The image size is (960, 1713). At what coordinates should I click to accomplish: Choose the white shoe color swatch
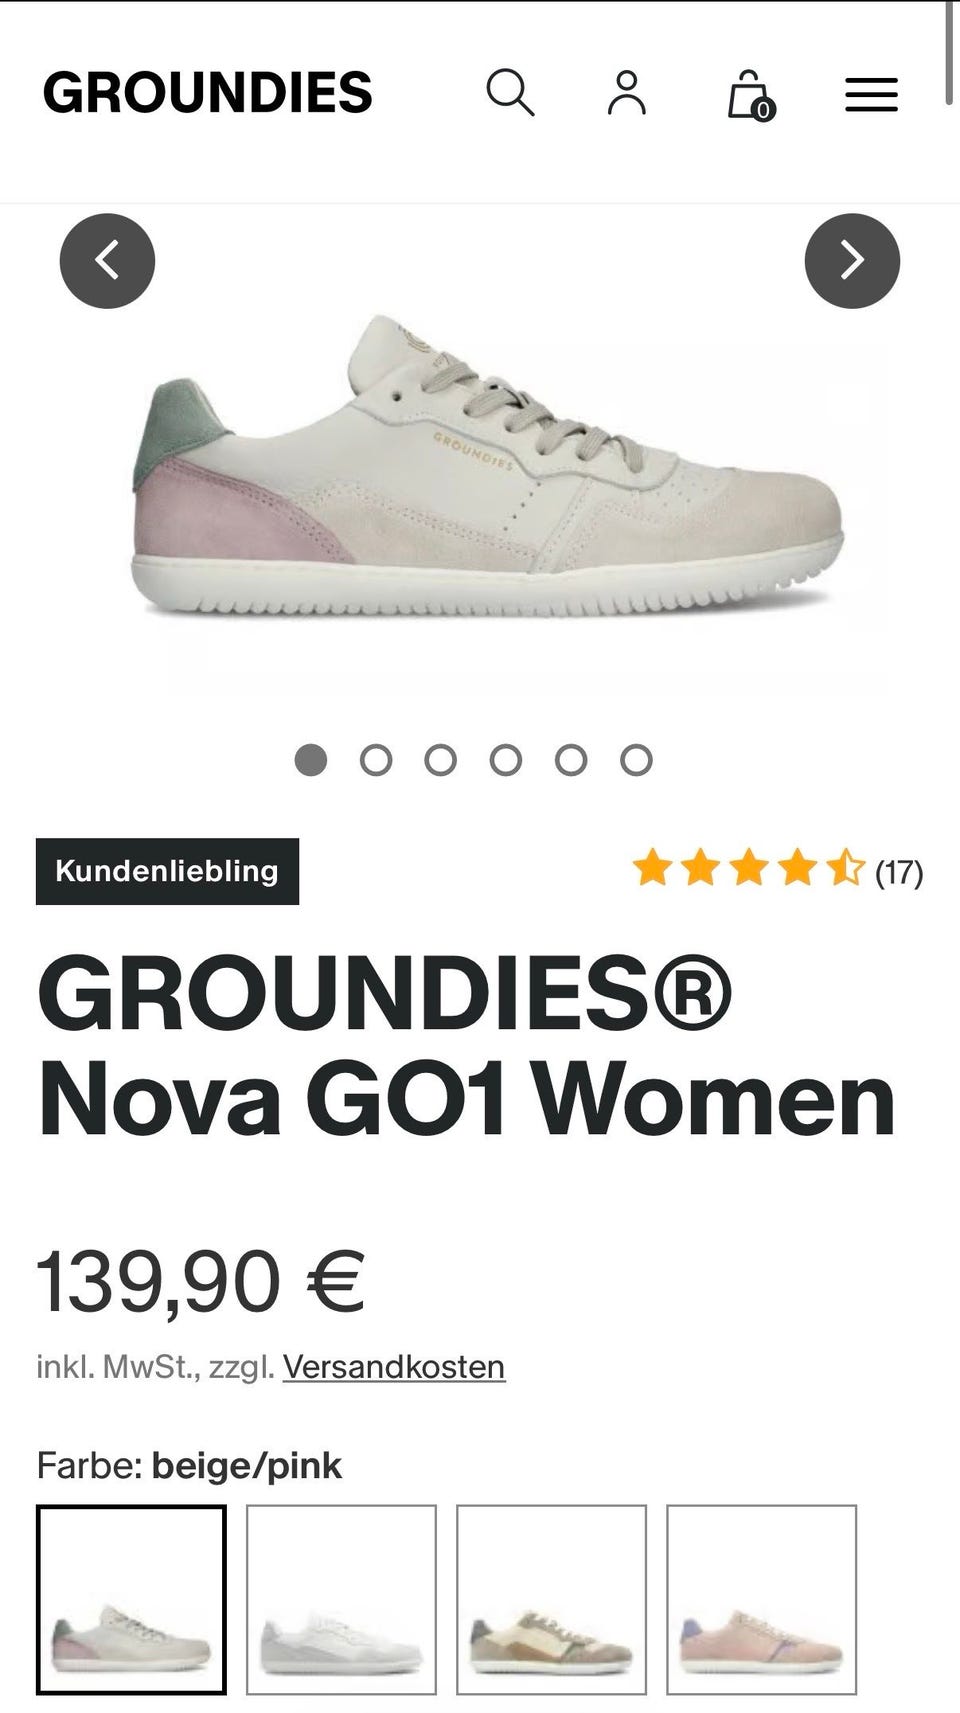(341, 1599)
